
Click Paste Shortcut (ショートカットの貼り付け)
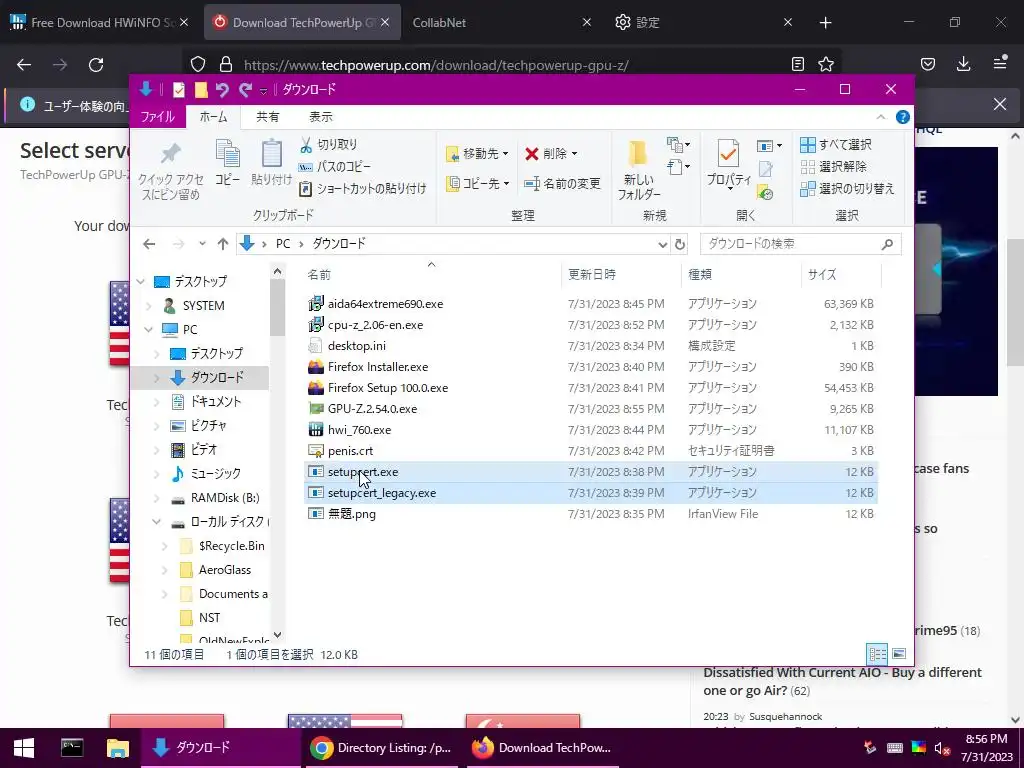tap(362, 189)
